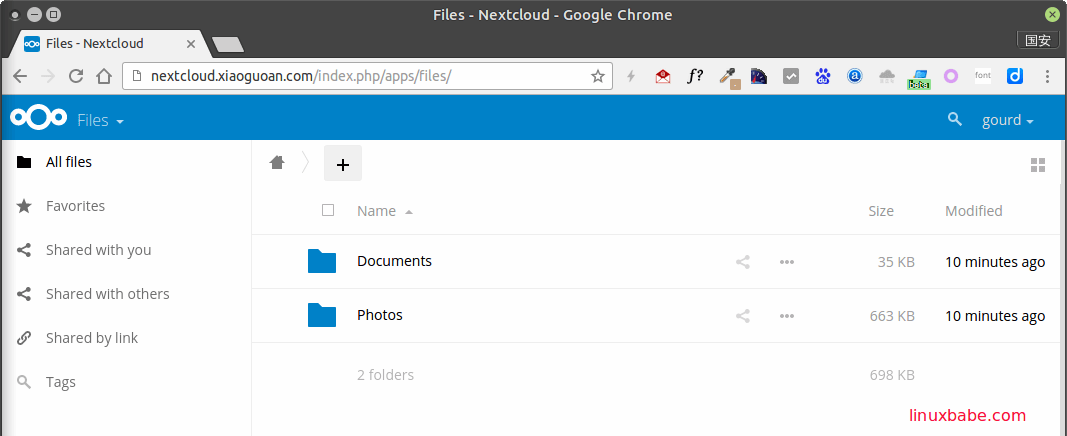Viewport: 1067px width, 436px height.
Task: Reload the page with browser refresh button
Action: [76, 76]
